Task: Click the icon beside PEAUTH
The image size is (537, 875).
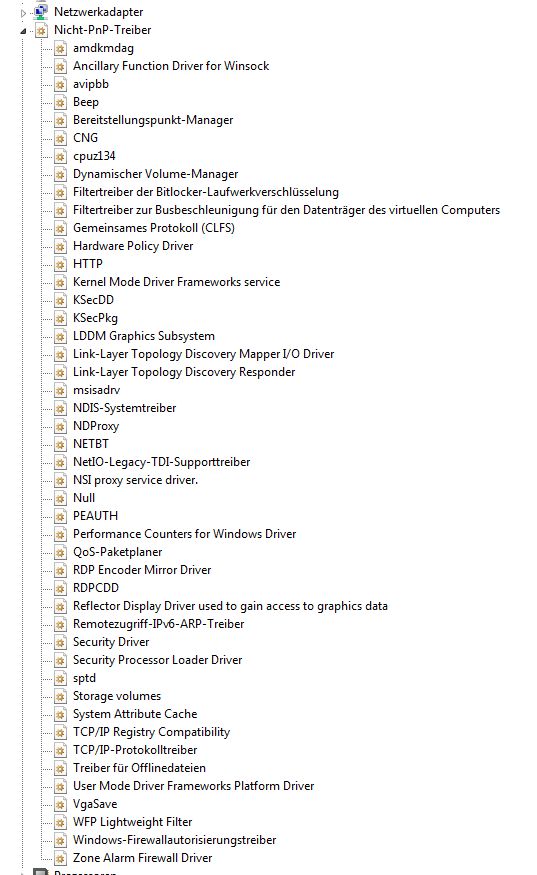Action: click(x=60, y=516)
